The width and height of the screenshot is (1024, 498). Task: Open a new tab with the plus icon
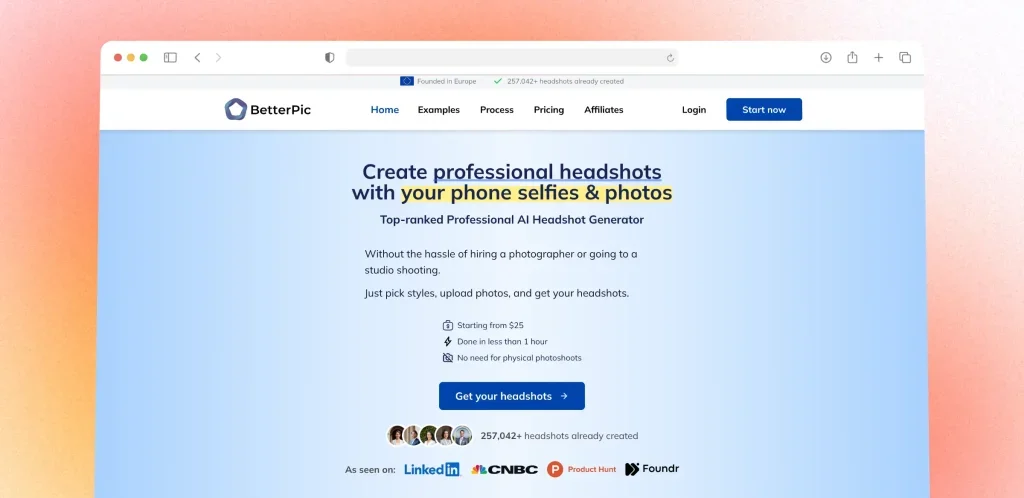878,57
